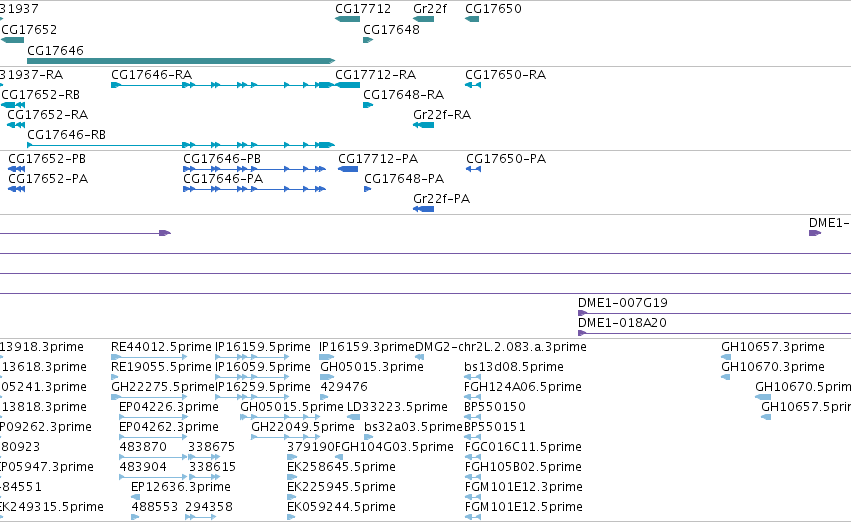The height and width of the screenshot is (522, 851).
Task: Select EST IP16159.3prime
Action: click(x=327, y=357)
